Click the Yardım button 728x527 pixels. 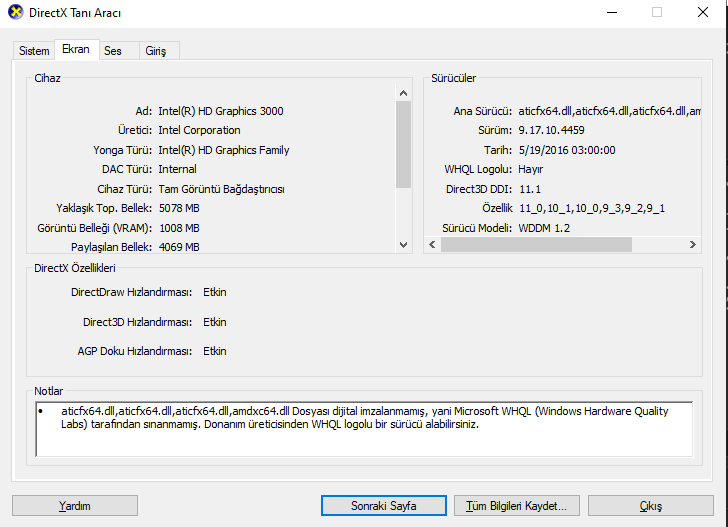75,506
